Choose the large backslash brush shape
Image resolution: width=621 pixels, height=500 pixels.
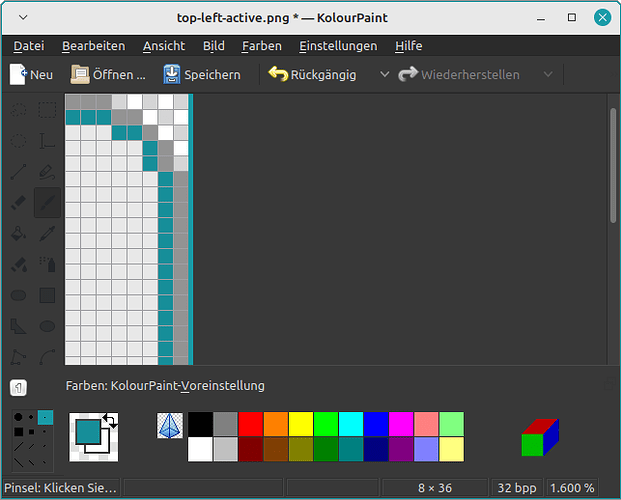pyautogui.click(x=18, y=462)
